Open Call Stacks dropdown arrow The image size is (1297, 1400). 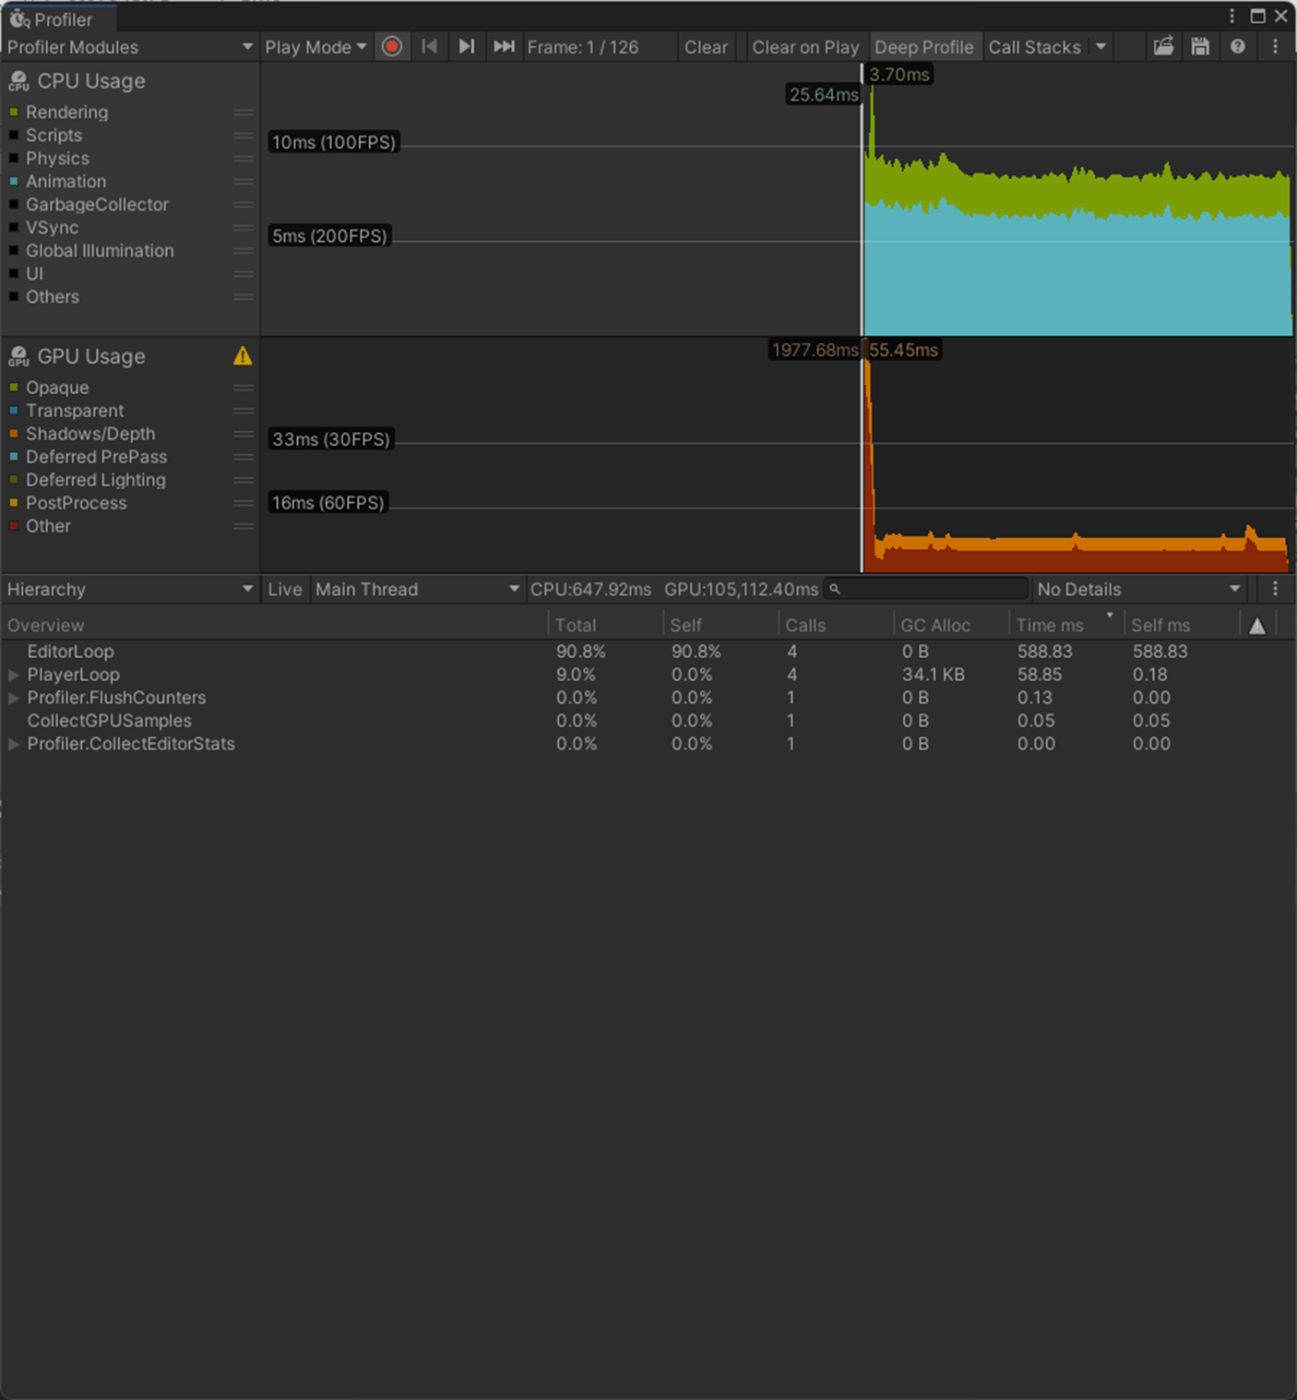(x=1100, y=47)
